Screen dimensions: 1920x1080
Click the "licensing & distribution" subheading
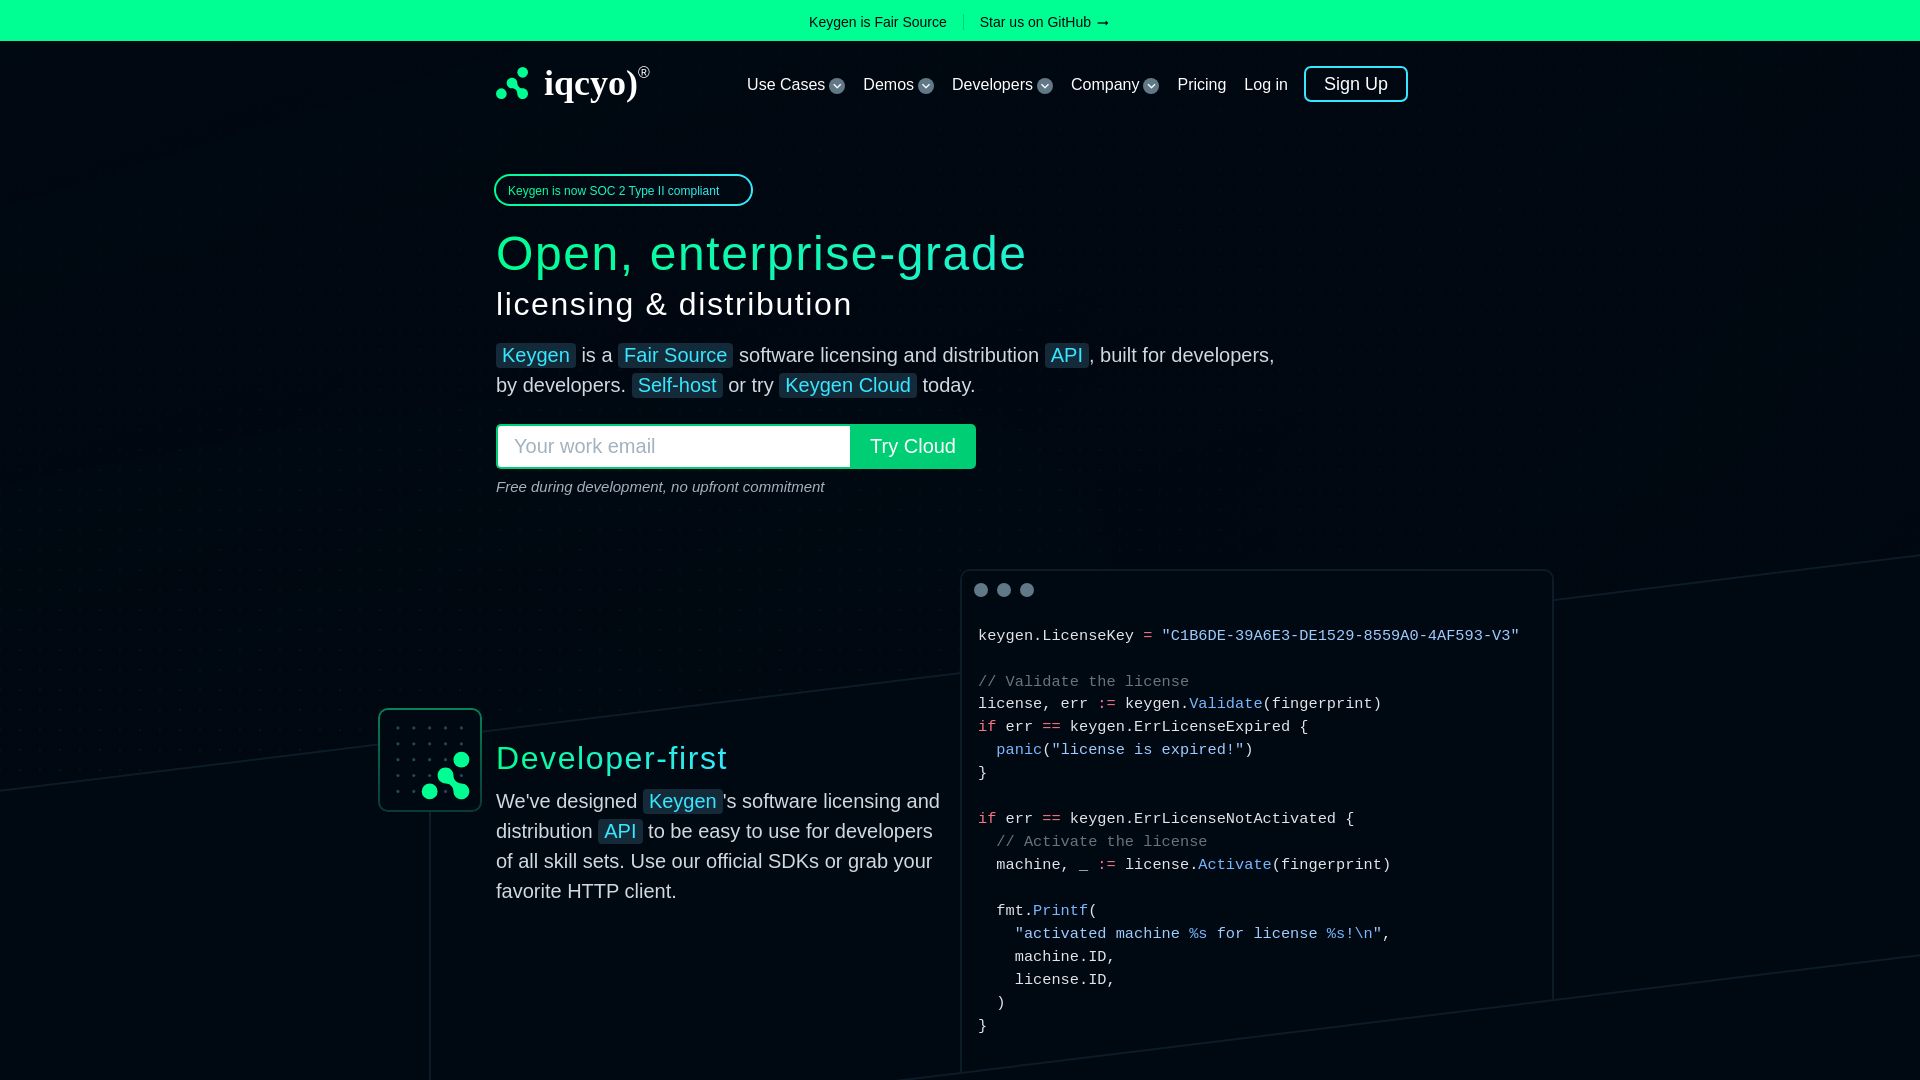pyautogui.click(x=674, y=304)
